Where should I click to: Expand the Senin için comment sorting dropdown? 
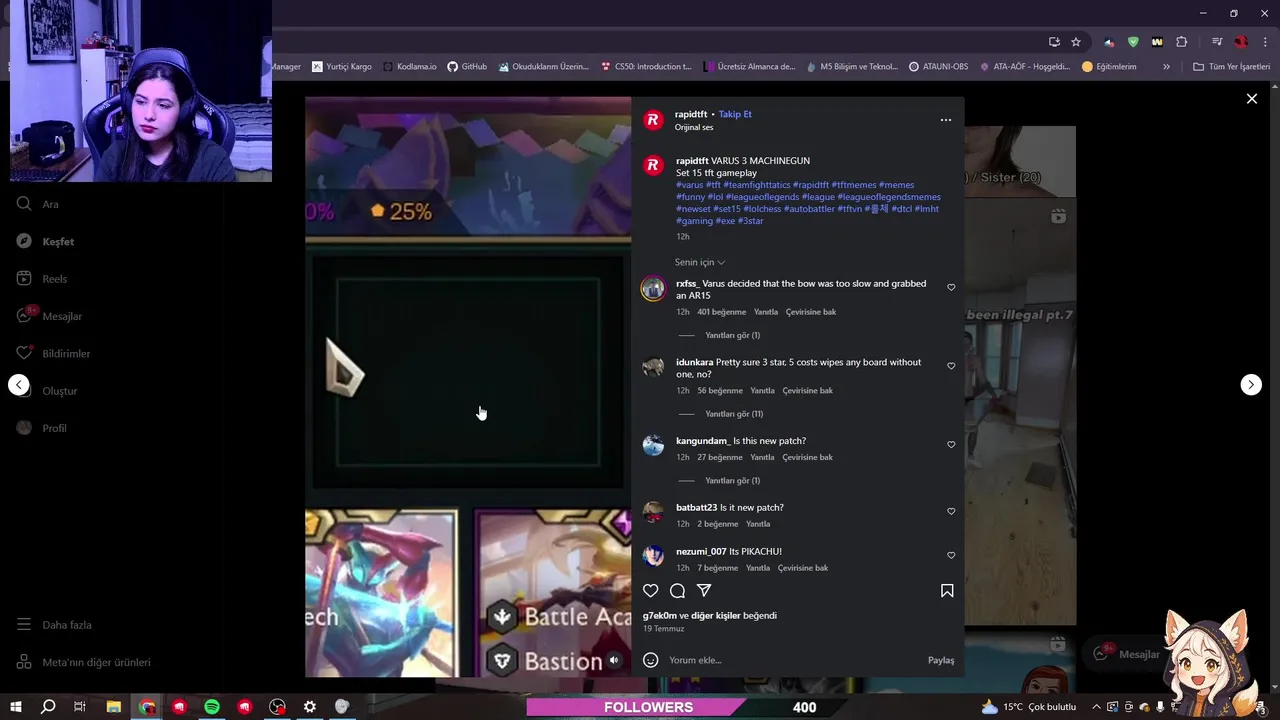click(700, 262)
